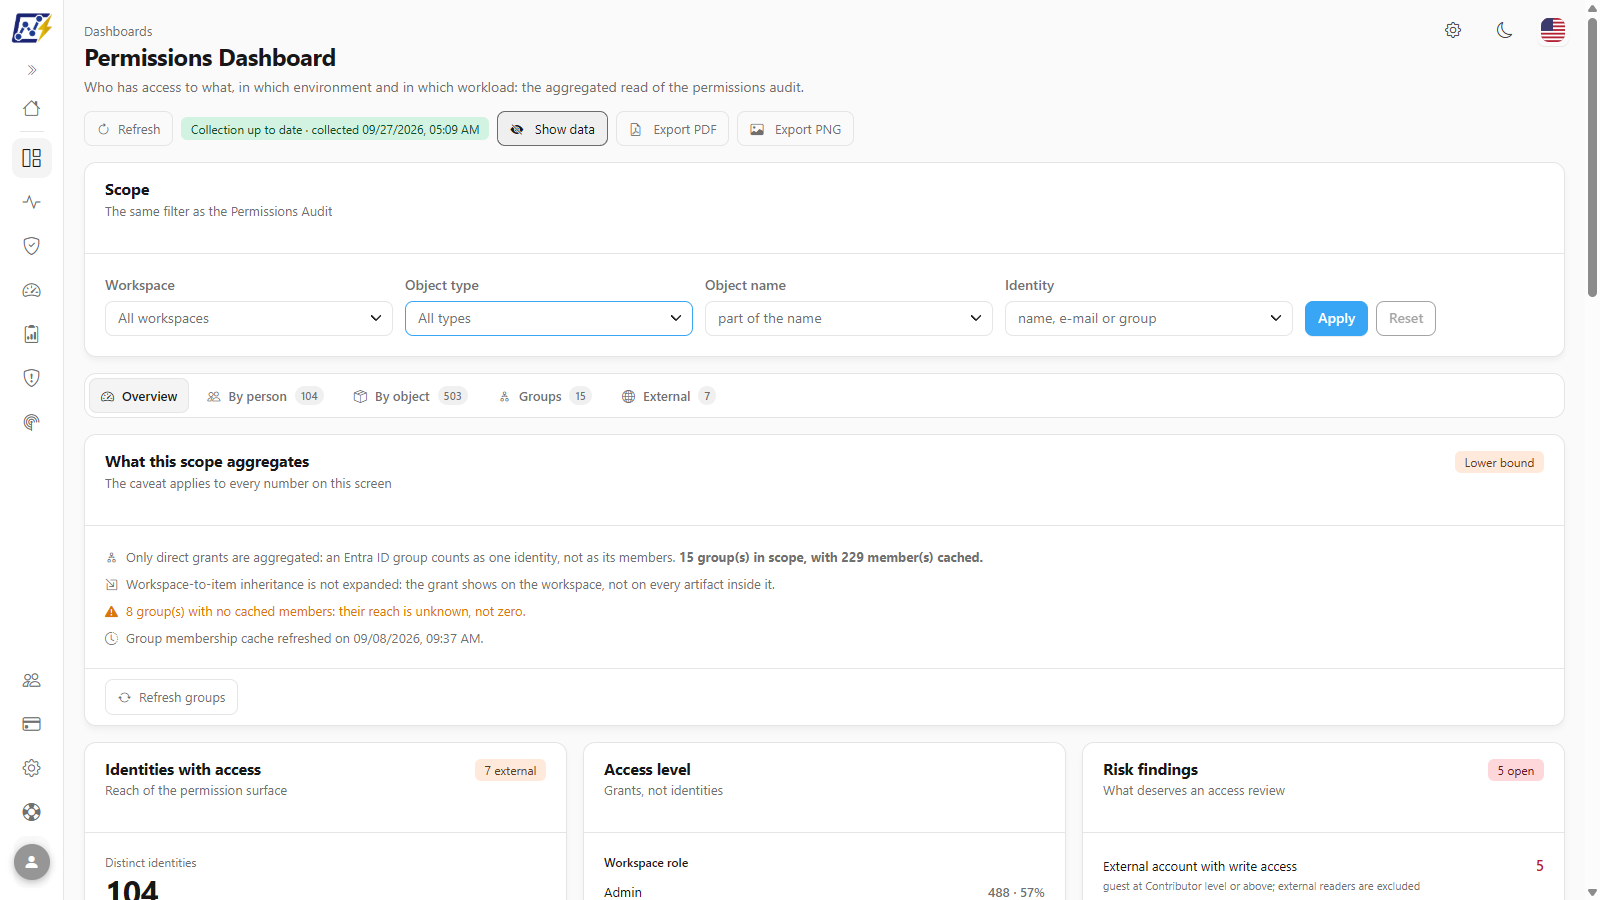1600x900 pixels.
Task: Open the Workspace dropdown
Action: tap(249, 318)
